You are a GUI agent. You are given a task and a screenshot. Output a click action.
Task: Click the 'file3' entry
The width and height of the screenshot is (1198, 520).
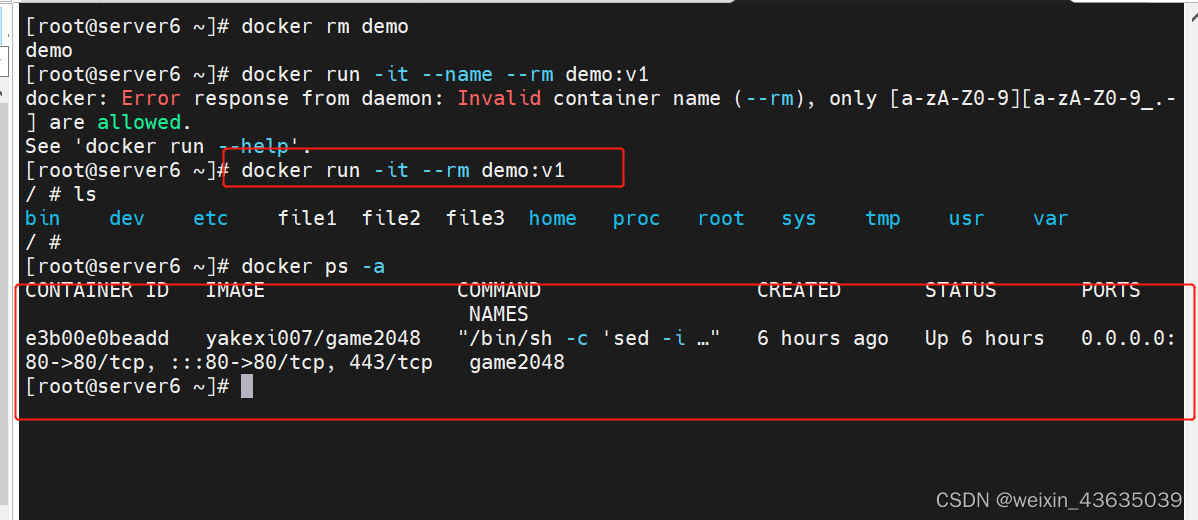[475, 218]
